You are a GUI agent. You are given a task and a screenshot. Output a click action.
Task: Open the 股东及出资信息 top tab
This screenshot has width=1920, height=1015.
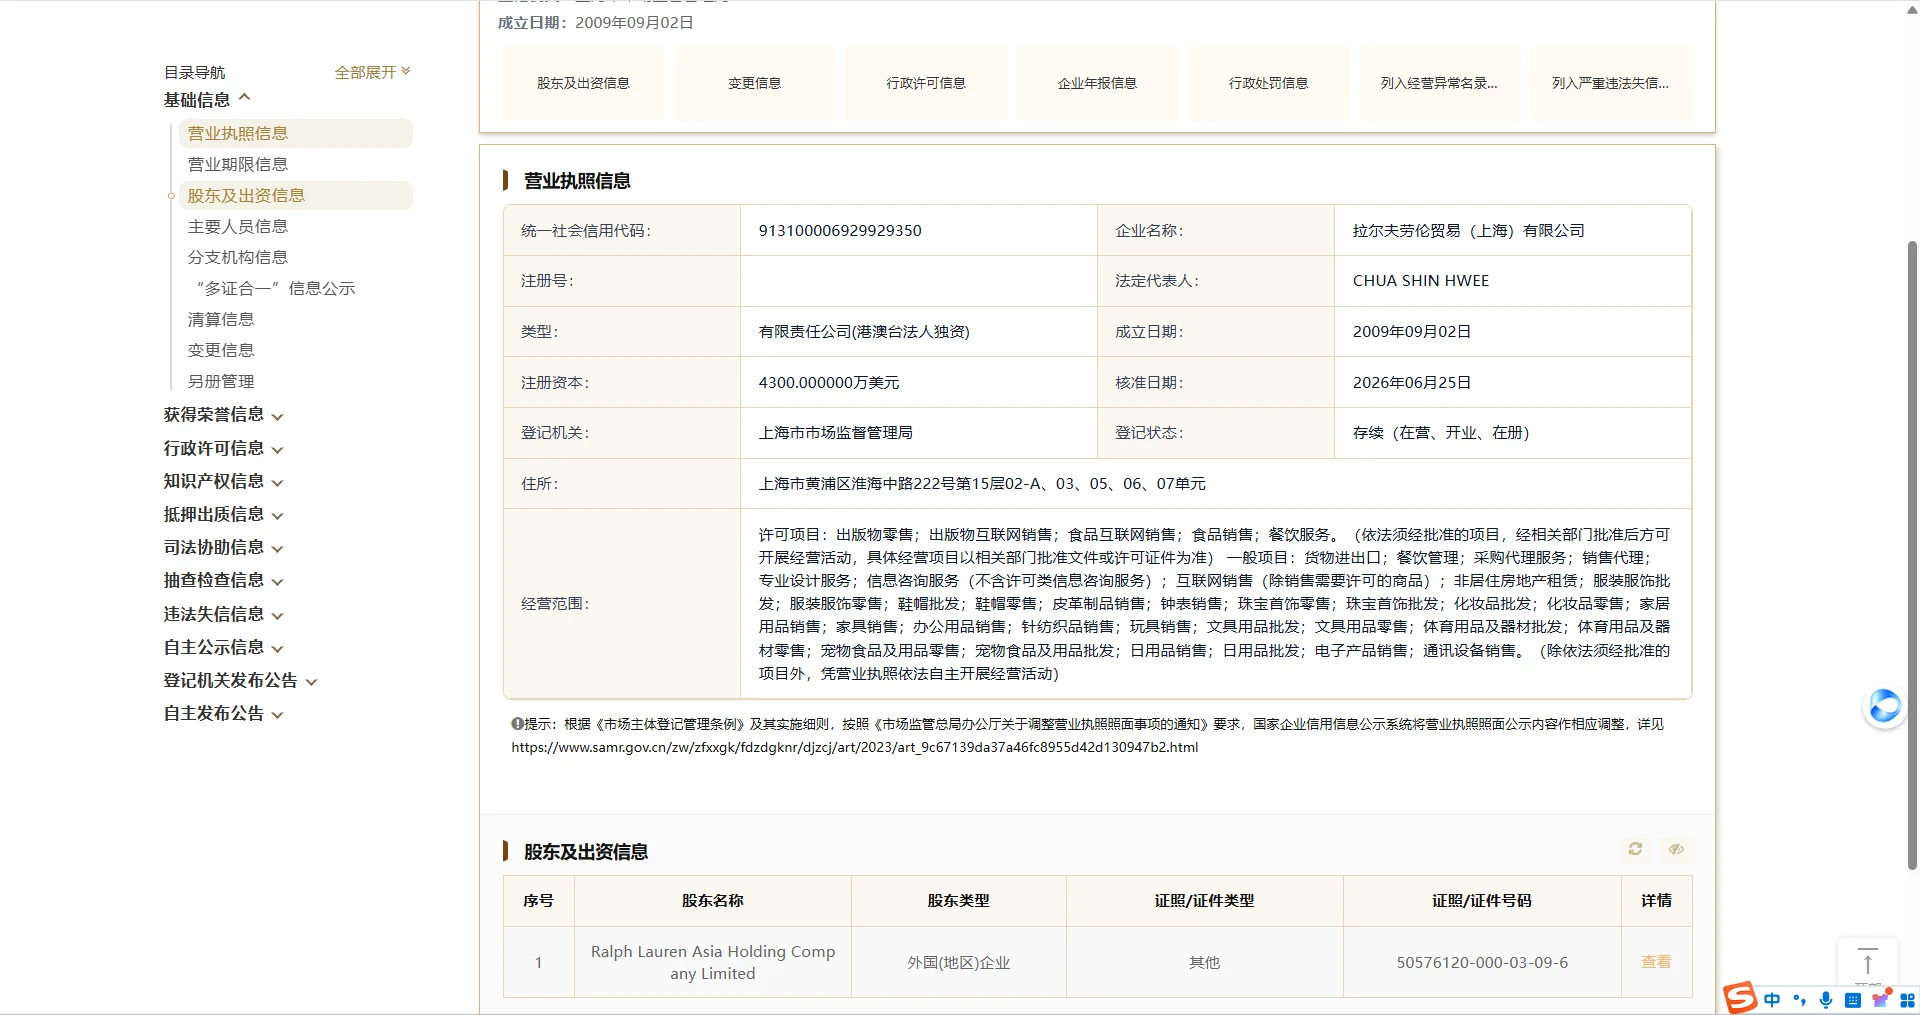[x=583, y=83]
